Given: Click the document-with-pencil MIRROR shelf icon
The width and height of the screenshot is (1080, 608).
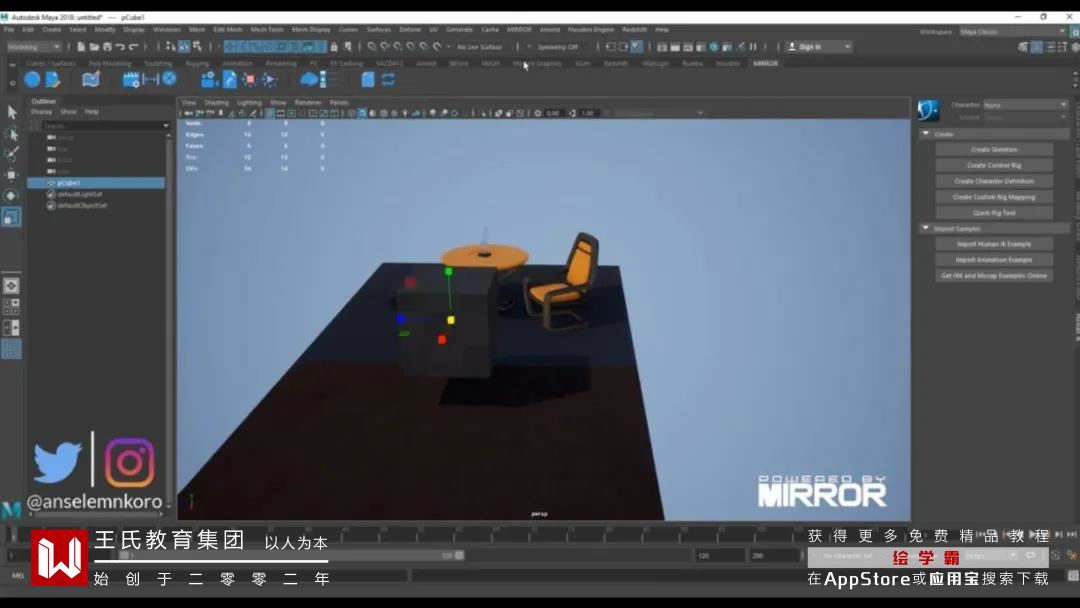Looking at the screenshot, I should tap(53, 80).
